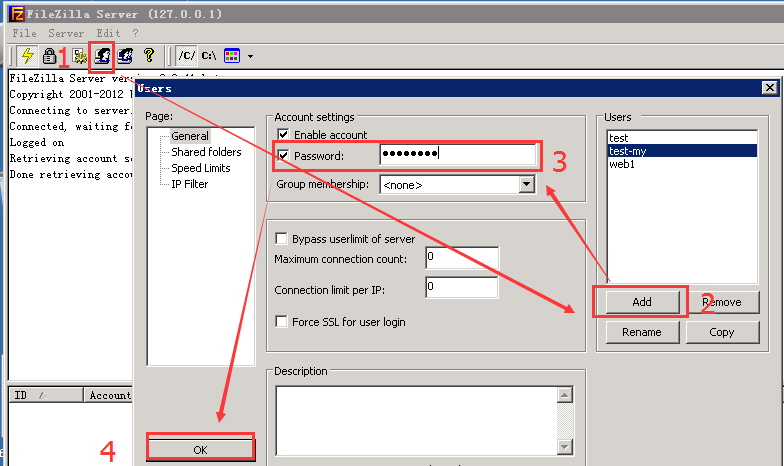Click the lightning bolt connect icon
The height and width of the screenshot is (466, 784).
pyautogui.click(x=27, y=56)
